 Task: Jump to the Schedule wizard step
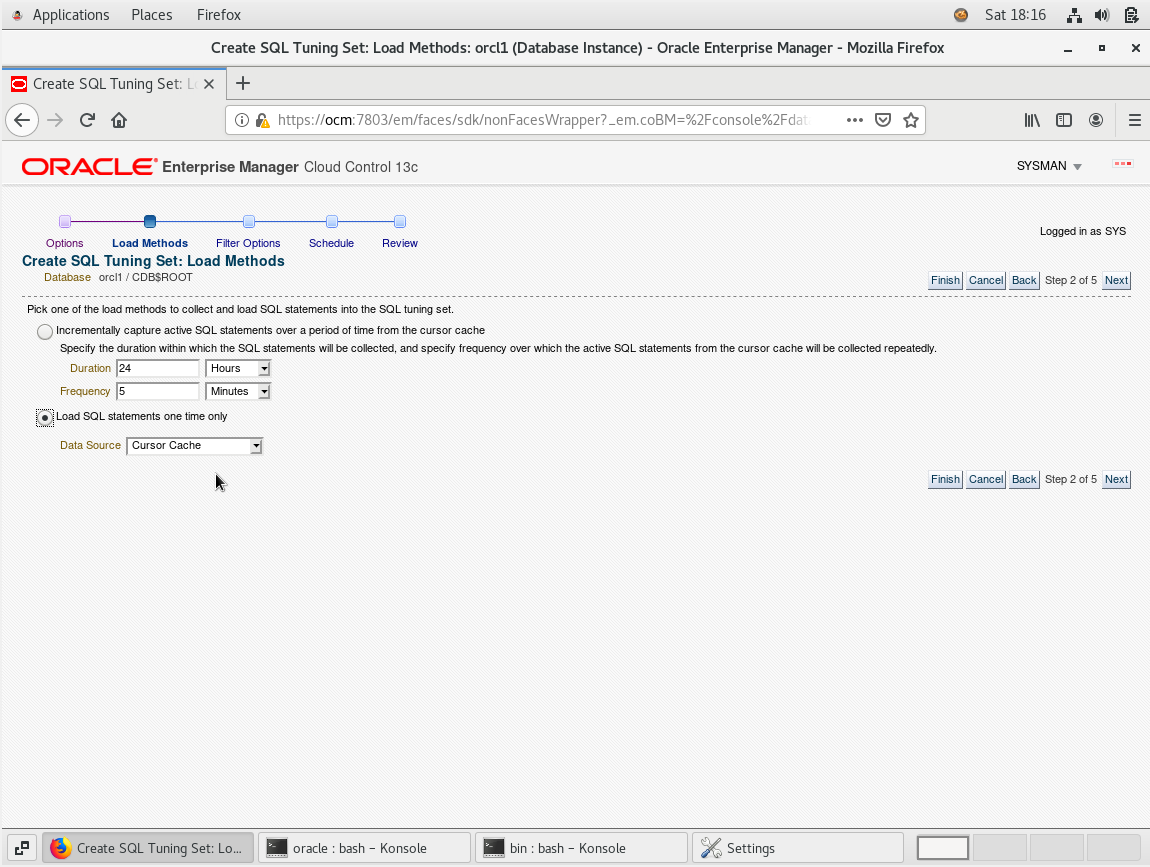click(331, 243)
